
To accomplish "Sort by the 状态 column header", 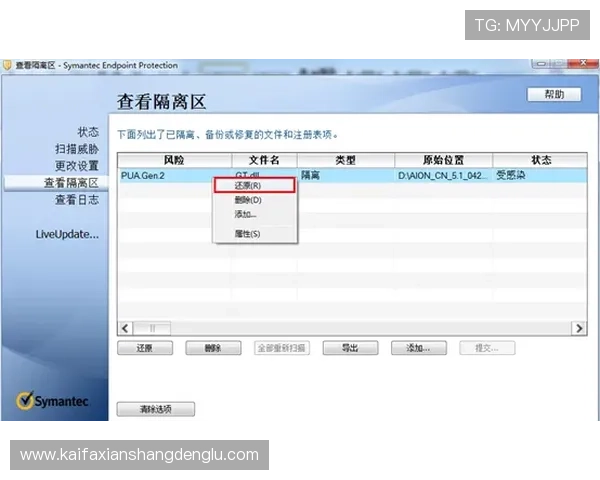I will [x=540, y=160].
